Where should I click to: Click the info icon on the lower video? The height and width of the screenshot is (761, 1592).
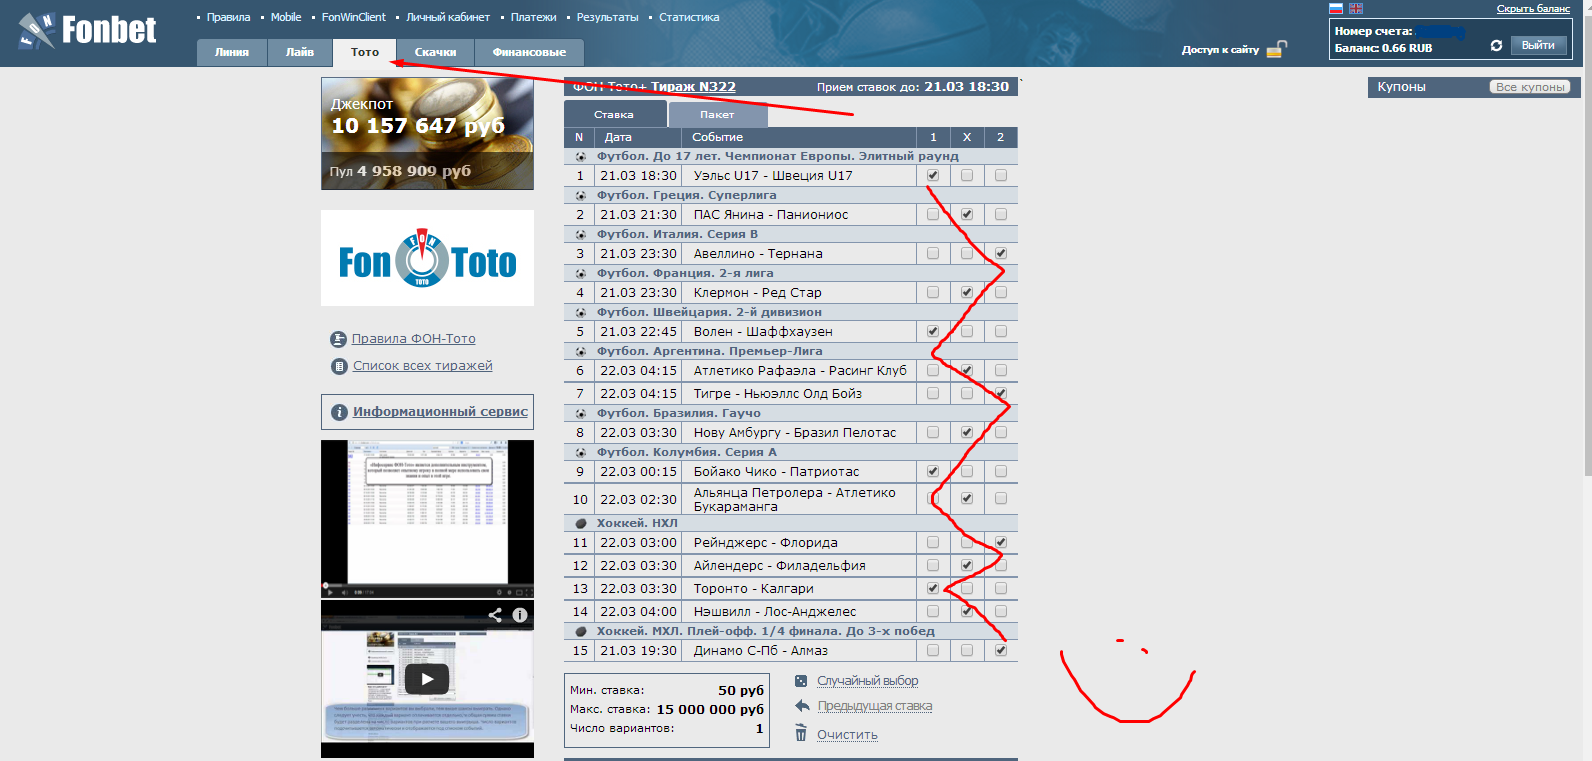tap(520, 615)
